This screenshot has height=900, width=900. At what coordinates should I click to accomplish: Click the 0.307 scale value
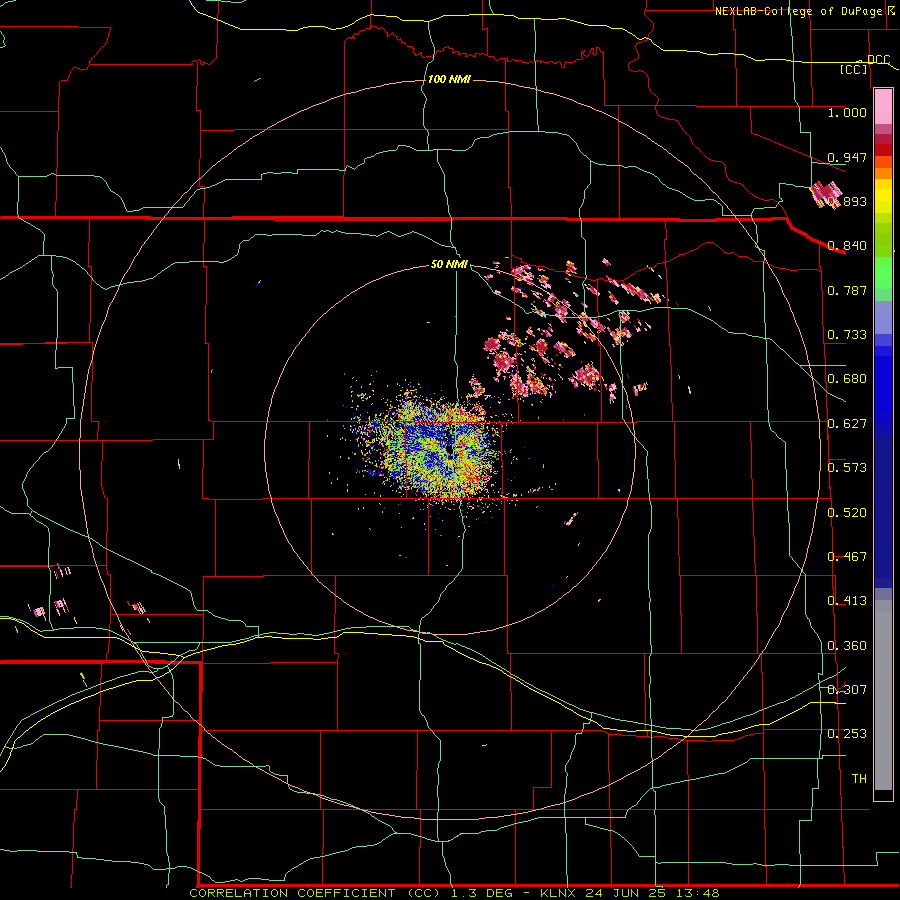pos(847,690)
